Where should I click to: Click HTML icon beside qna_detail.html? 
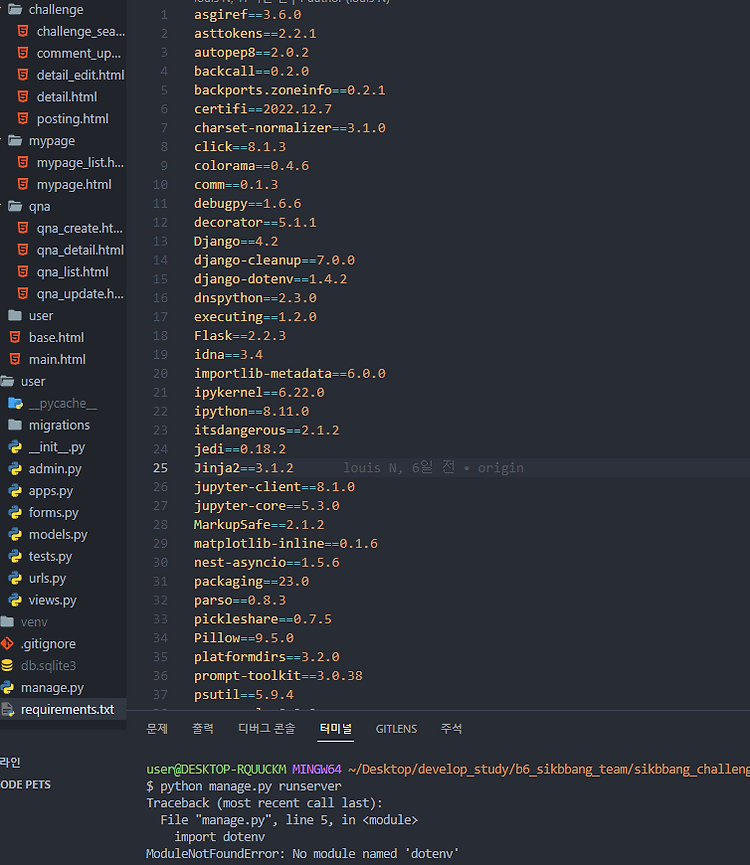[x=23, y=249]
